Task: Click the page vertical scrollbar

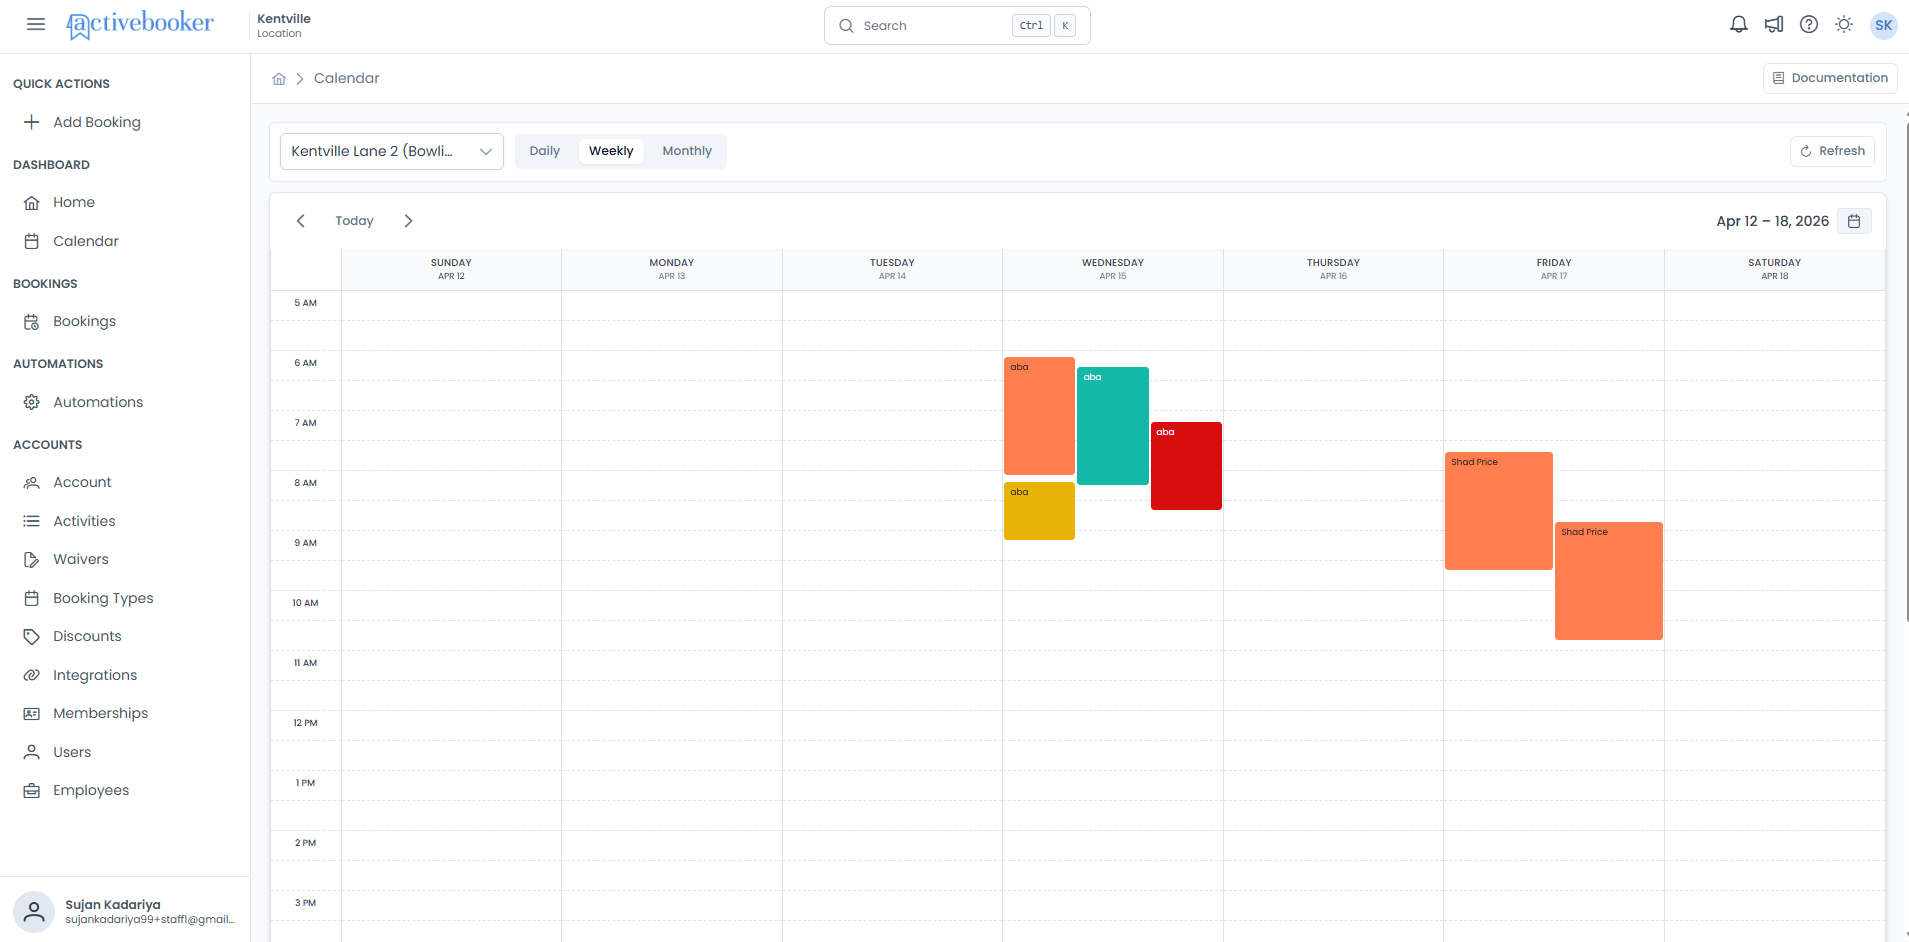Action: point(1905,372)
